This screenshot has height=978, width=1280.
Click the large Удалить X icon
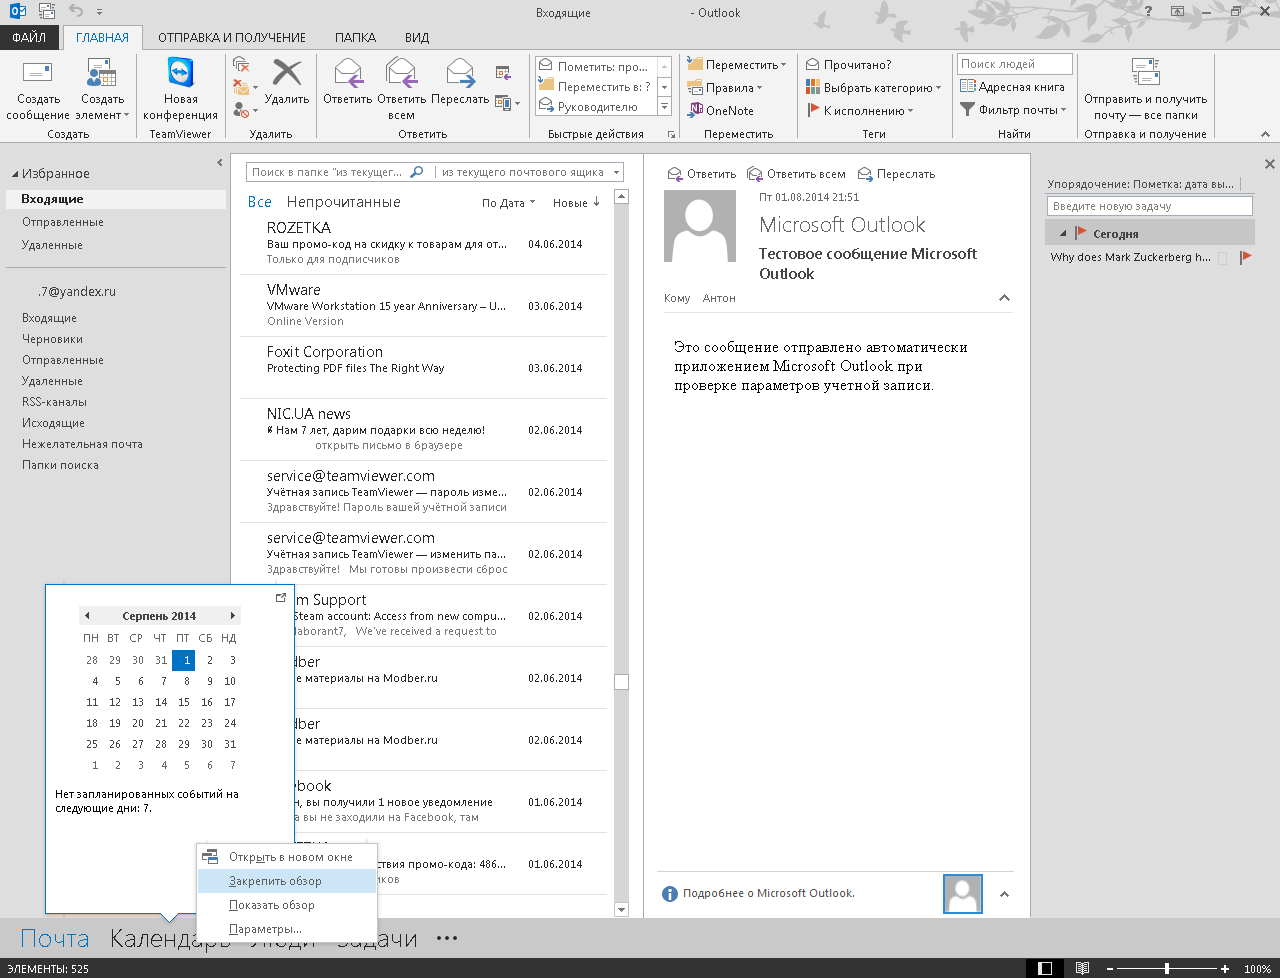pyautogui.click(x=287, y=73)
